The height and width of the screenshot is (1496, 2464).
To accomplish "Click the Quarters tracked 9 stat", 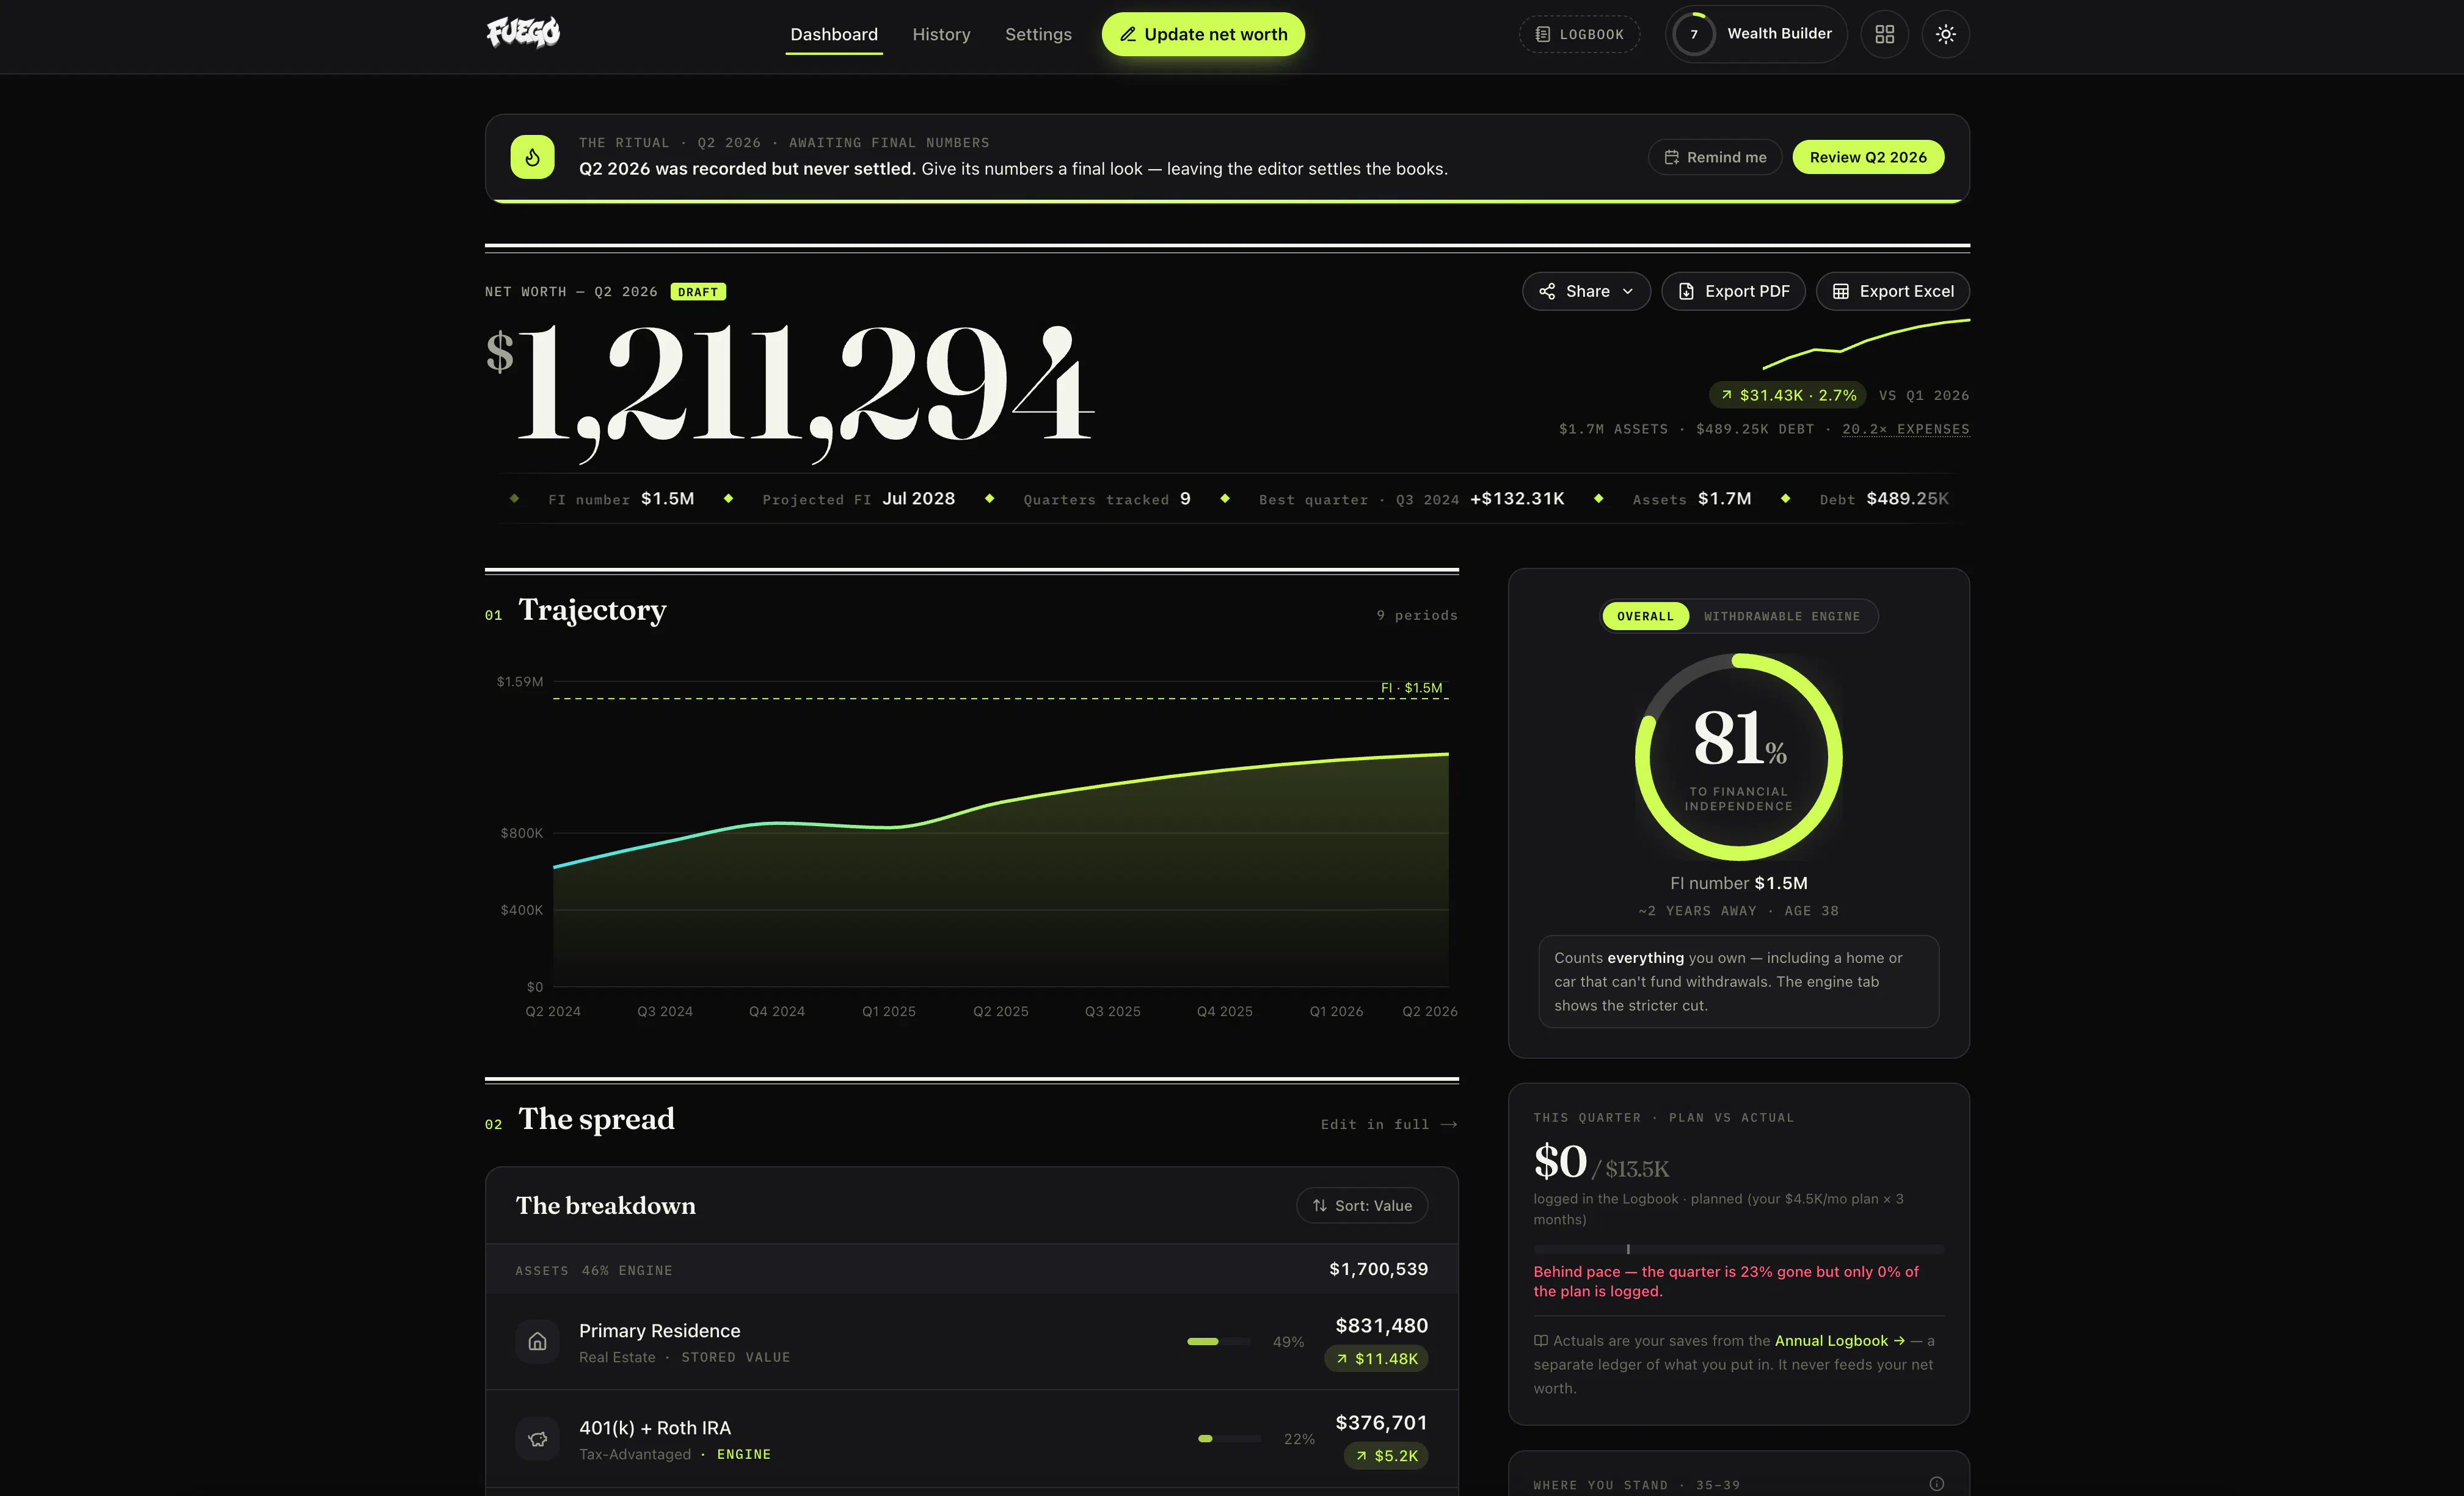I will coord(1107,499).
